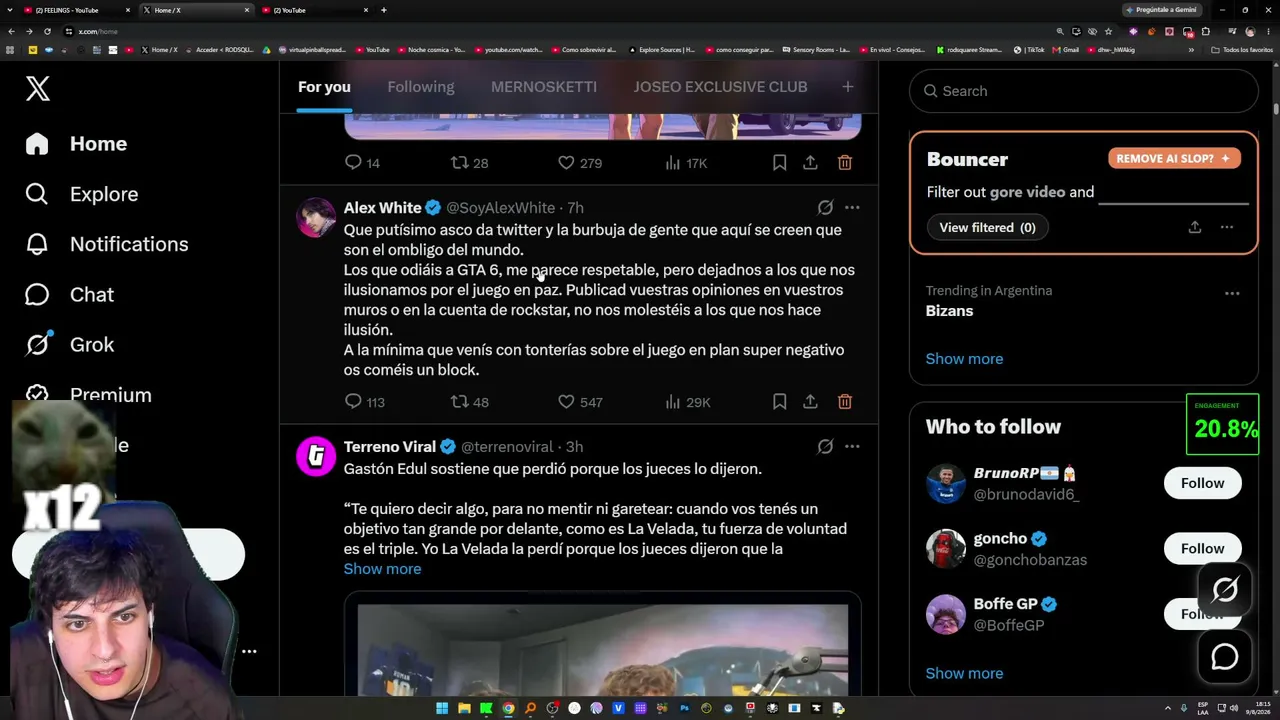
Task: Add a new timeline tab with plus
Action: pyautogui.click(x=848, y=87)
